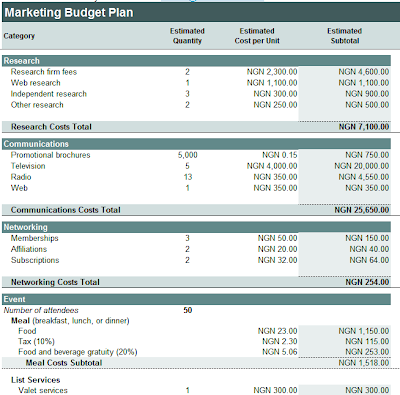Select Valet services label cell
Screen dimensions: 400x395
click(x=43, y=390)
